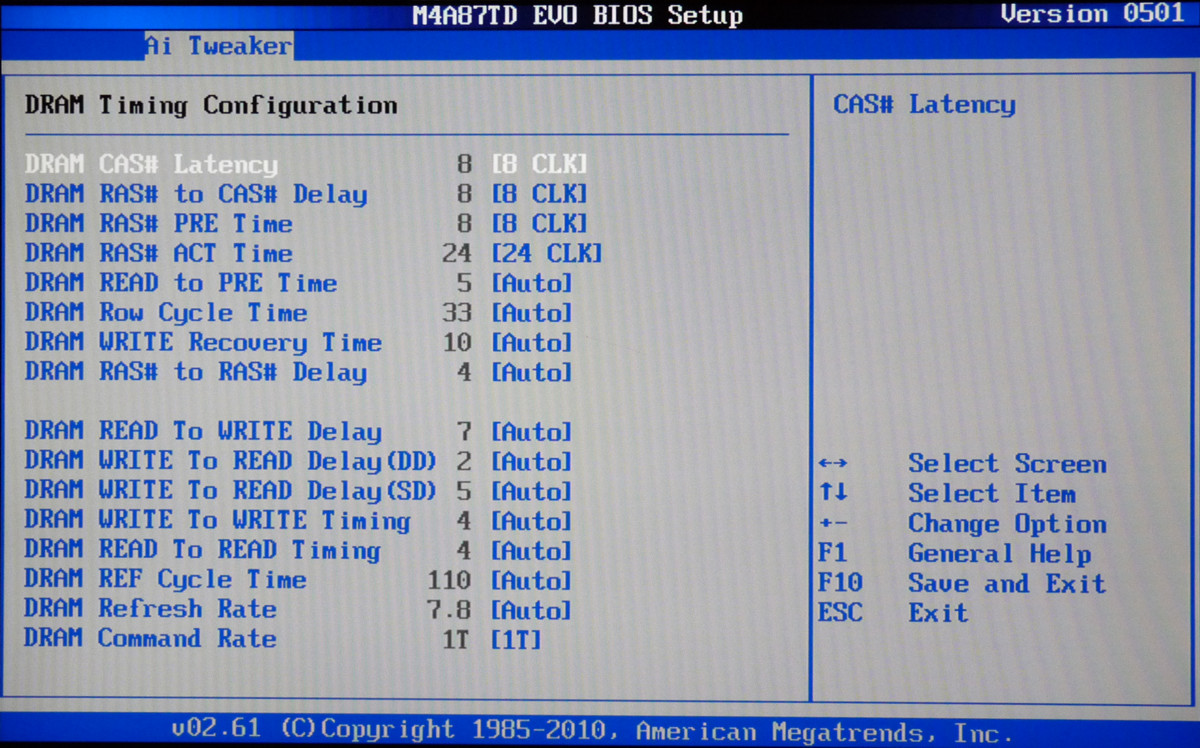Click the DRAM WRITE To READ Delay(DD) label
The image size is (1200, 748).
[x=231, y=461]
